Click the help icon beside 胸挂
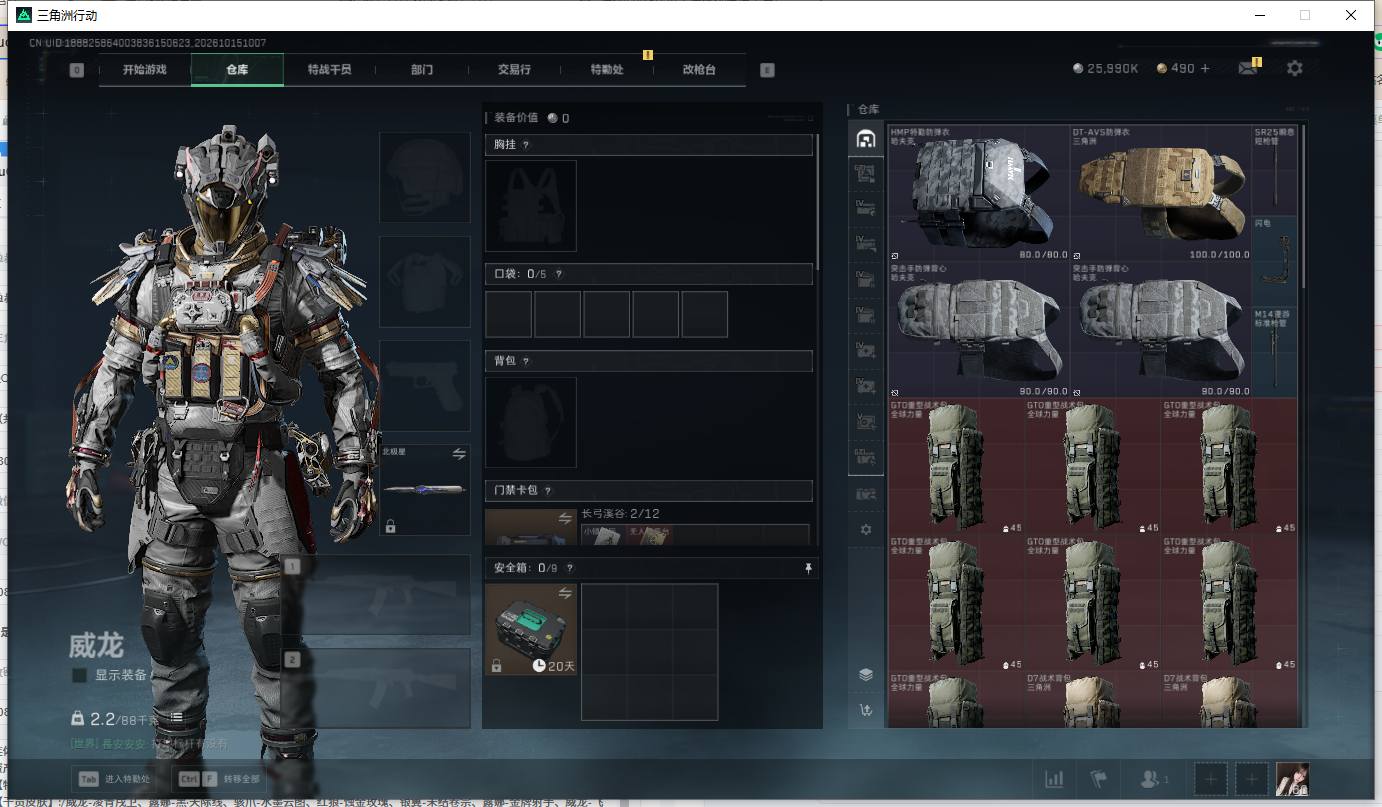 (x=526, y=145)
